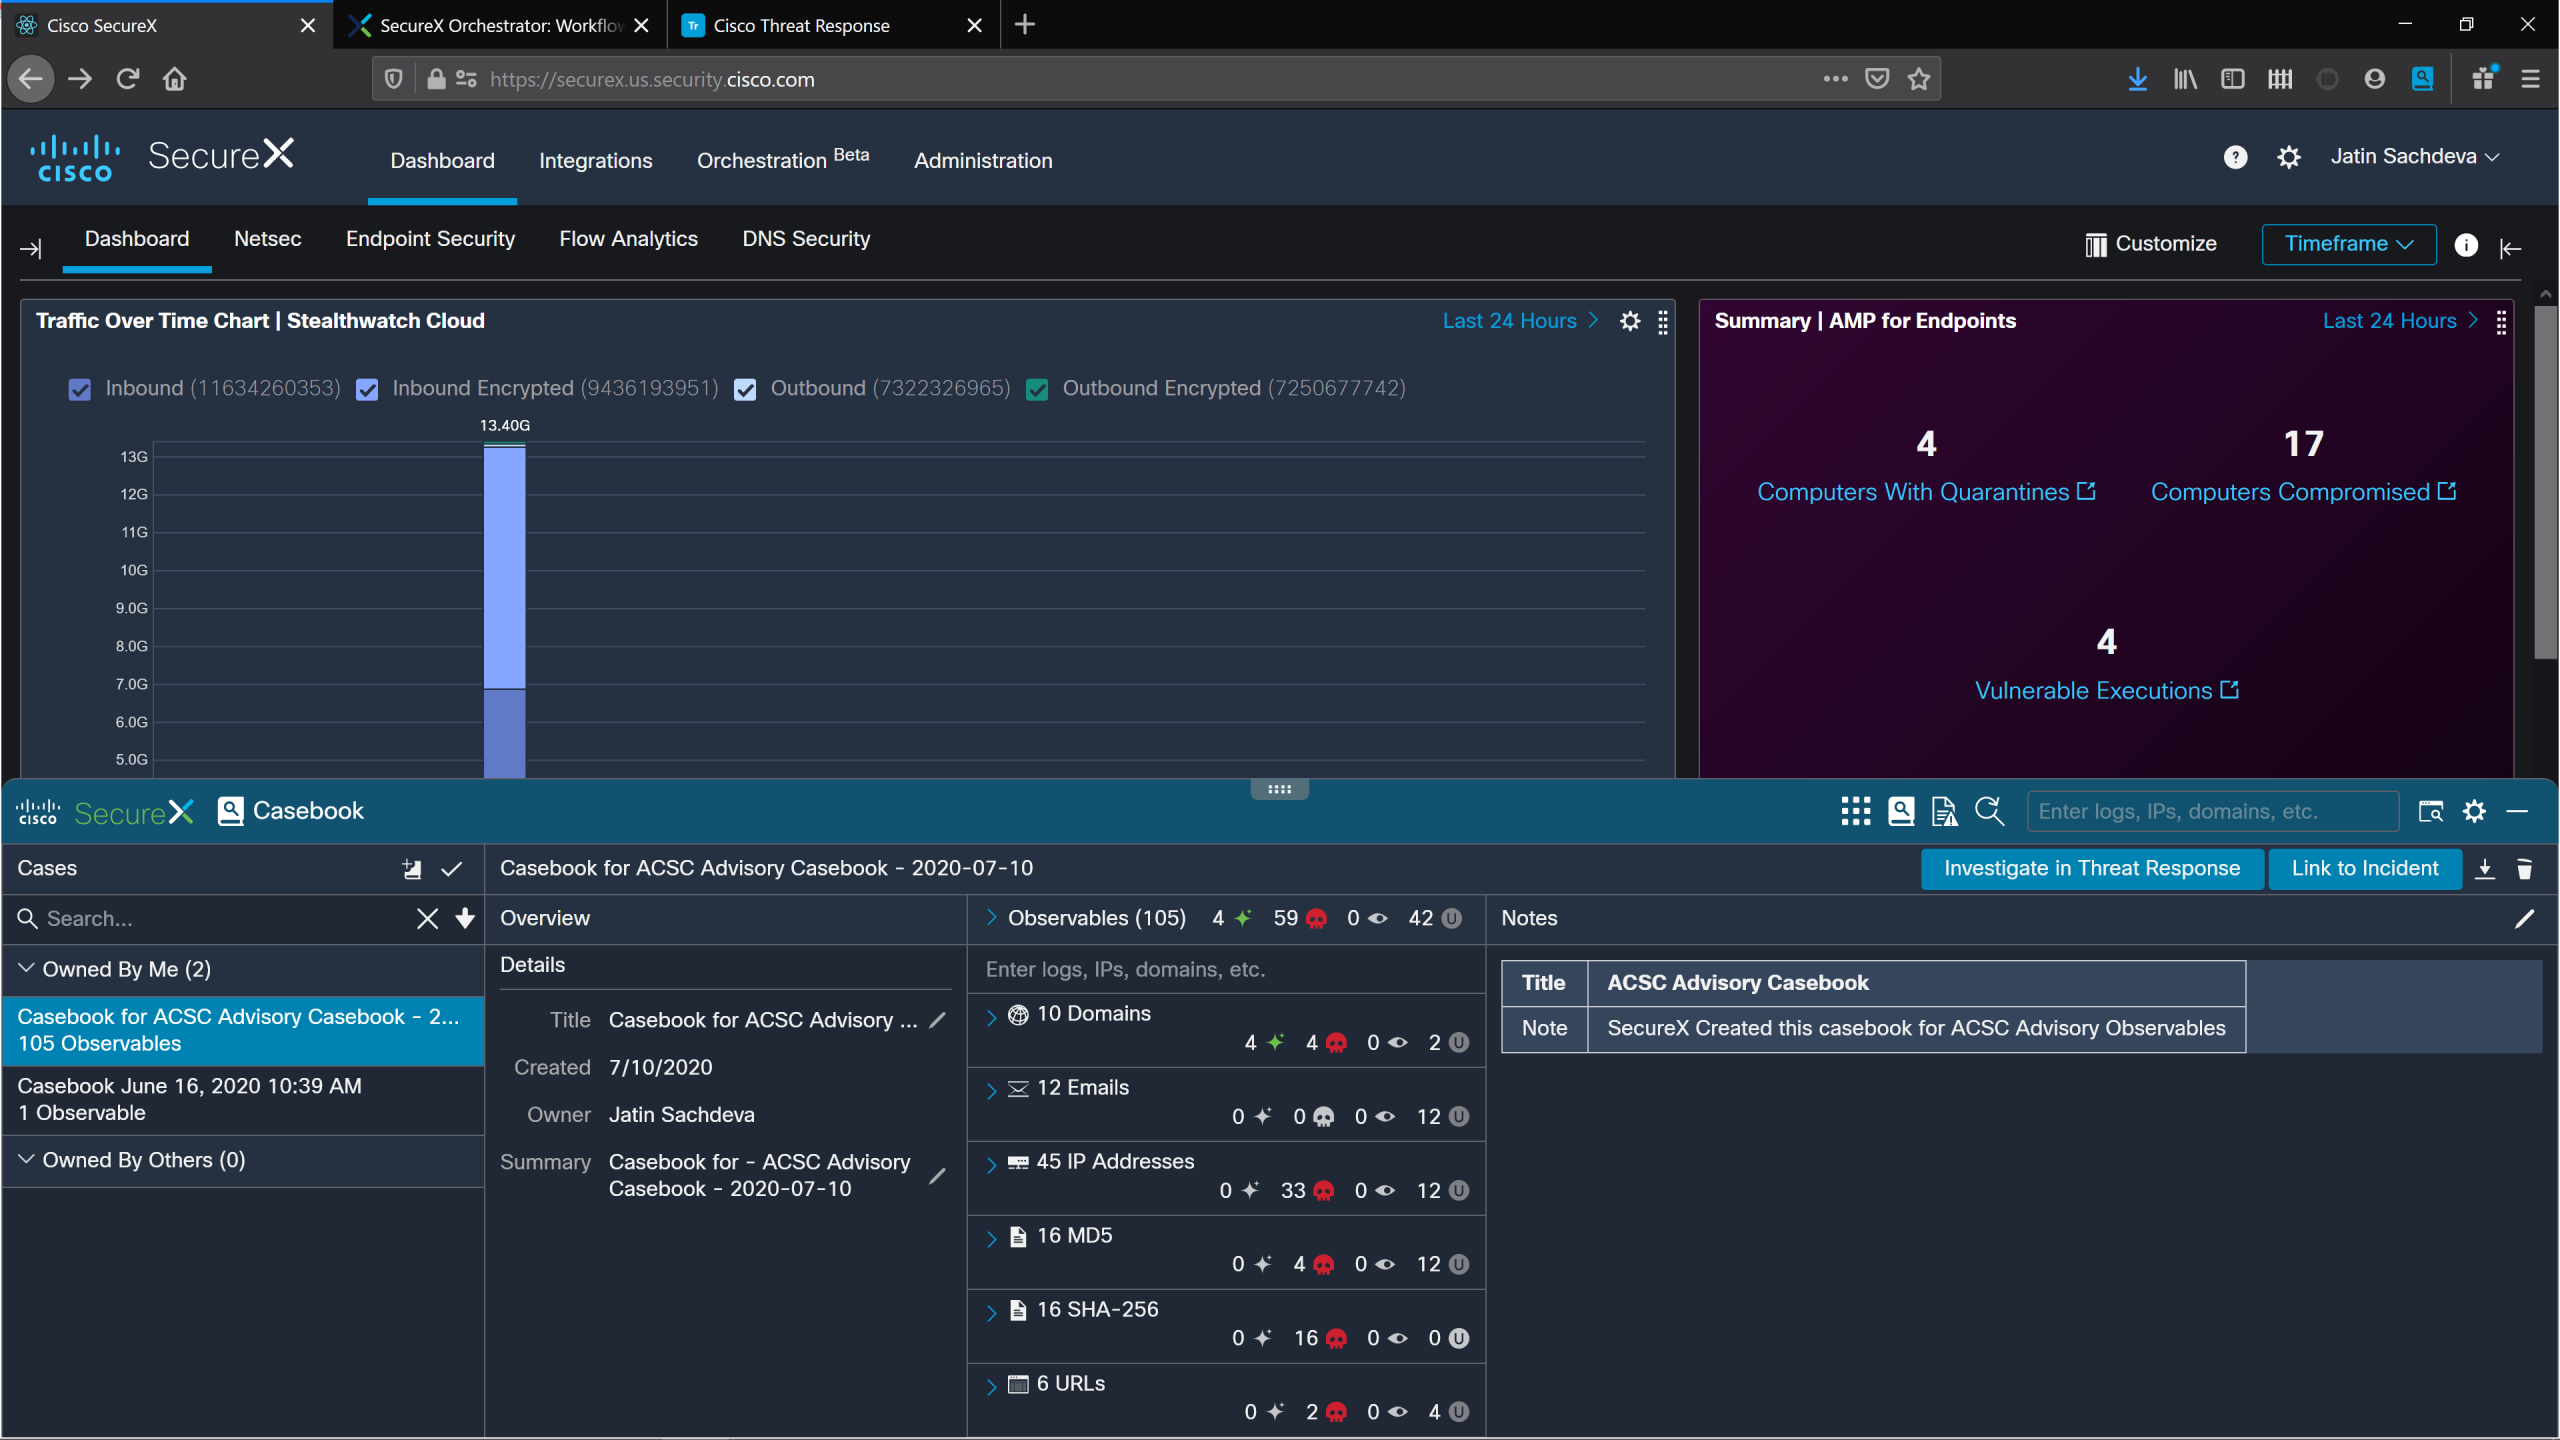The image size is (2560, 1440).
Task: Expand the 16 MD5 observables row
Action: pos(991,1239)
